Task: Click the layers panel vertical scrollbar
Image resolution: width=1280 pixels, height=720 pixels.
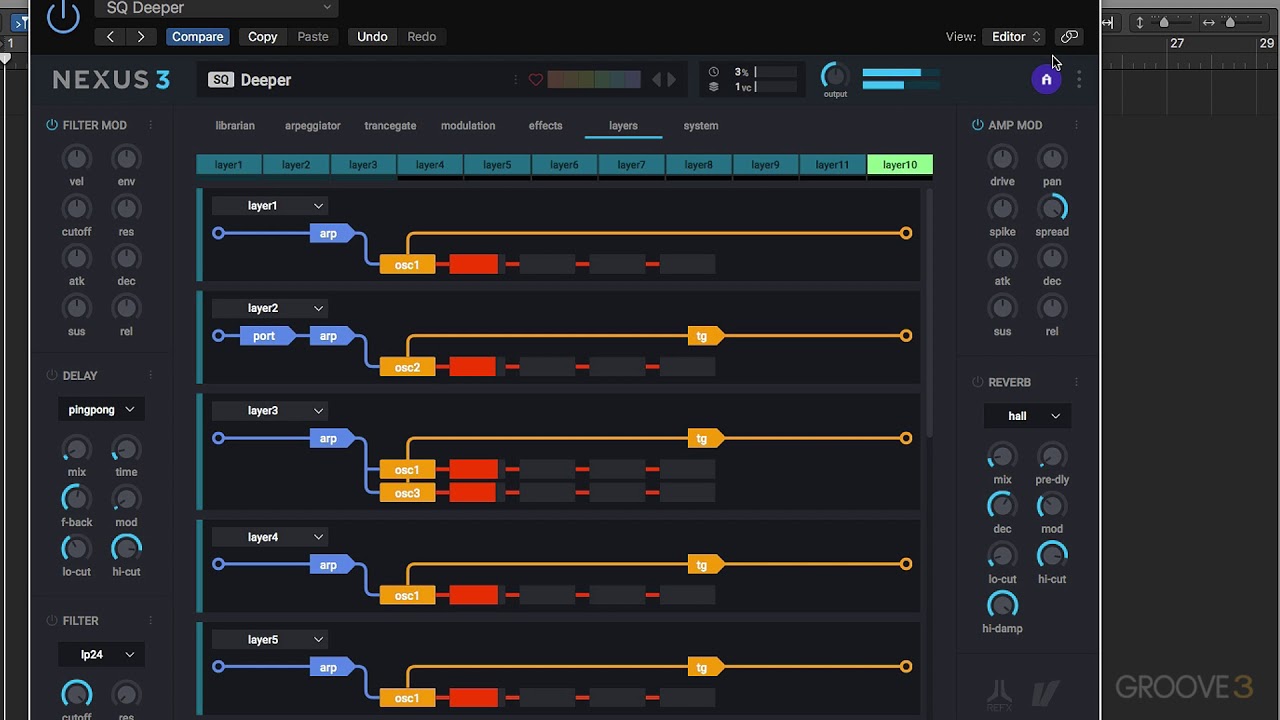Action: [928, 312]
